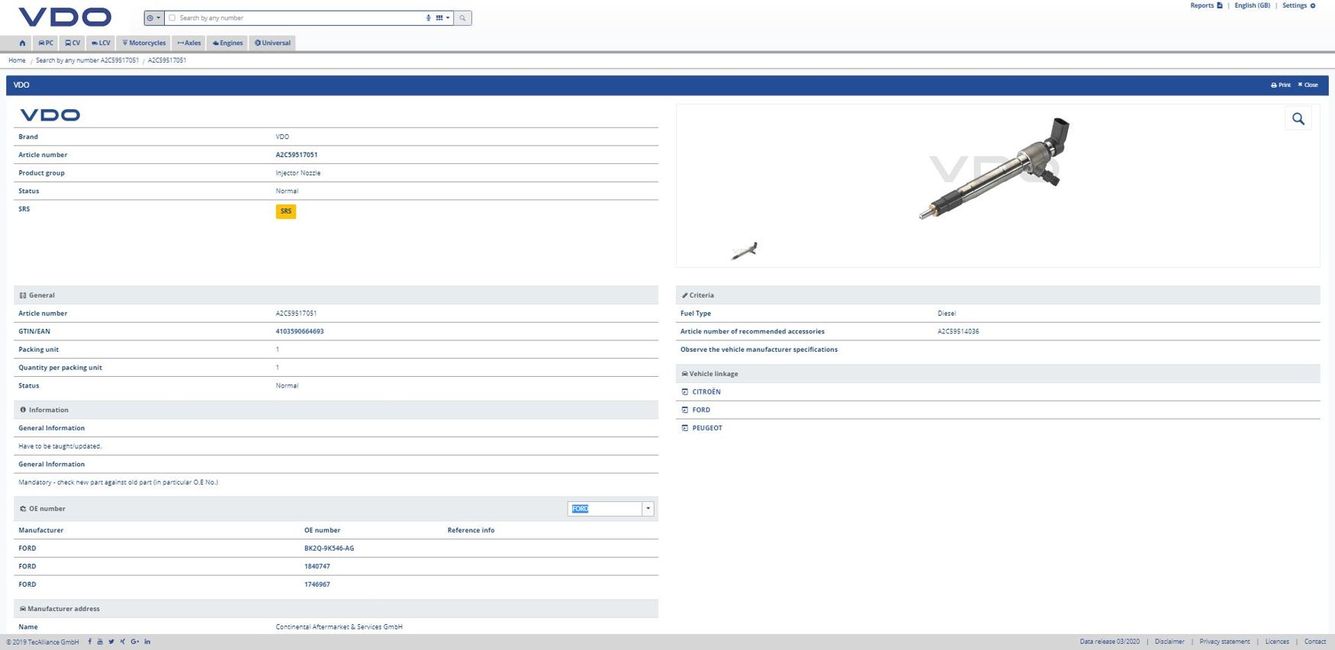Switch to the Motorcycles tab
The width and height of the screenshot is (1335, 650).
[144, 43]
